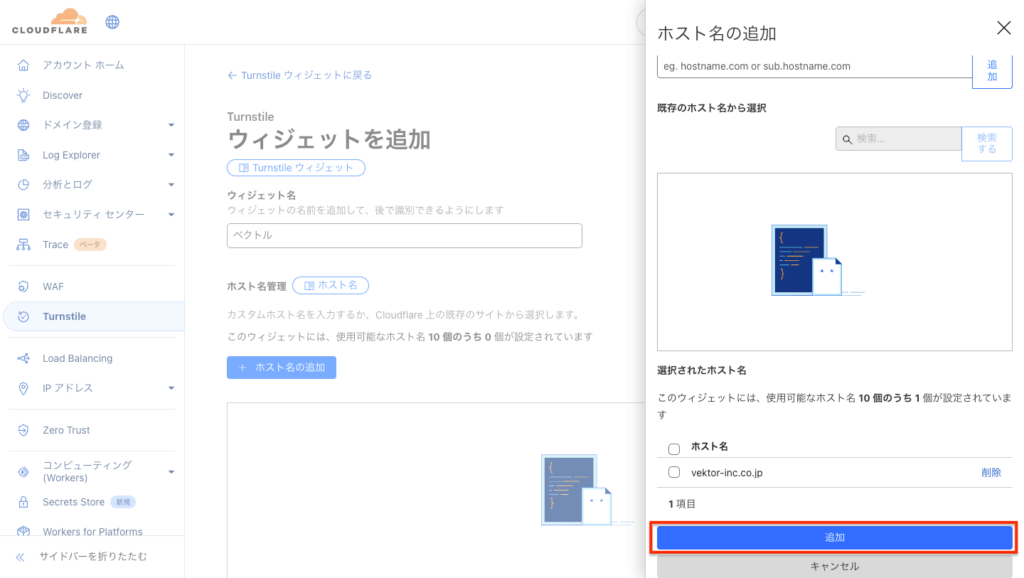Click the Zero Trust icon
This screenshot has width=1024, height=578.
24,430
